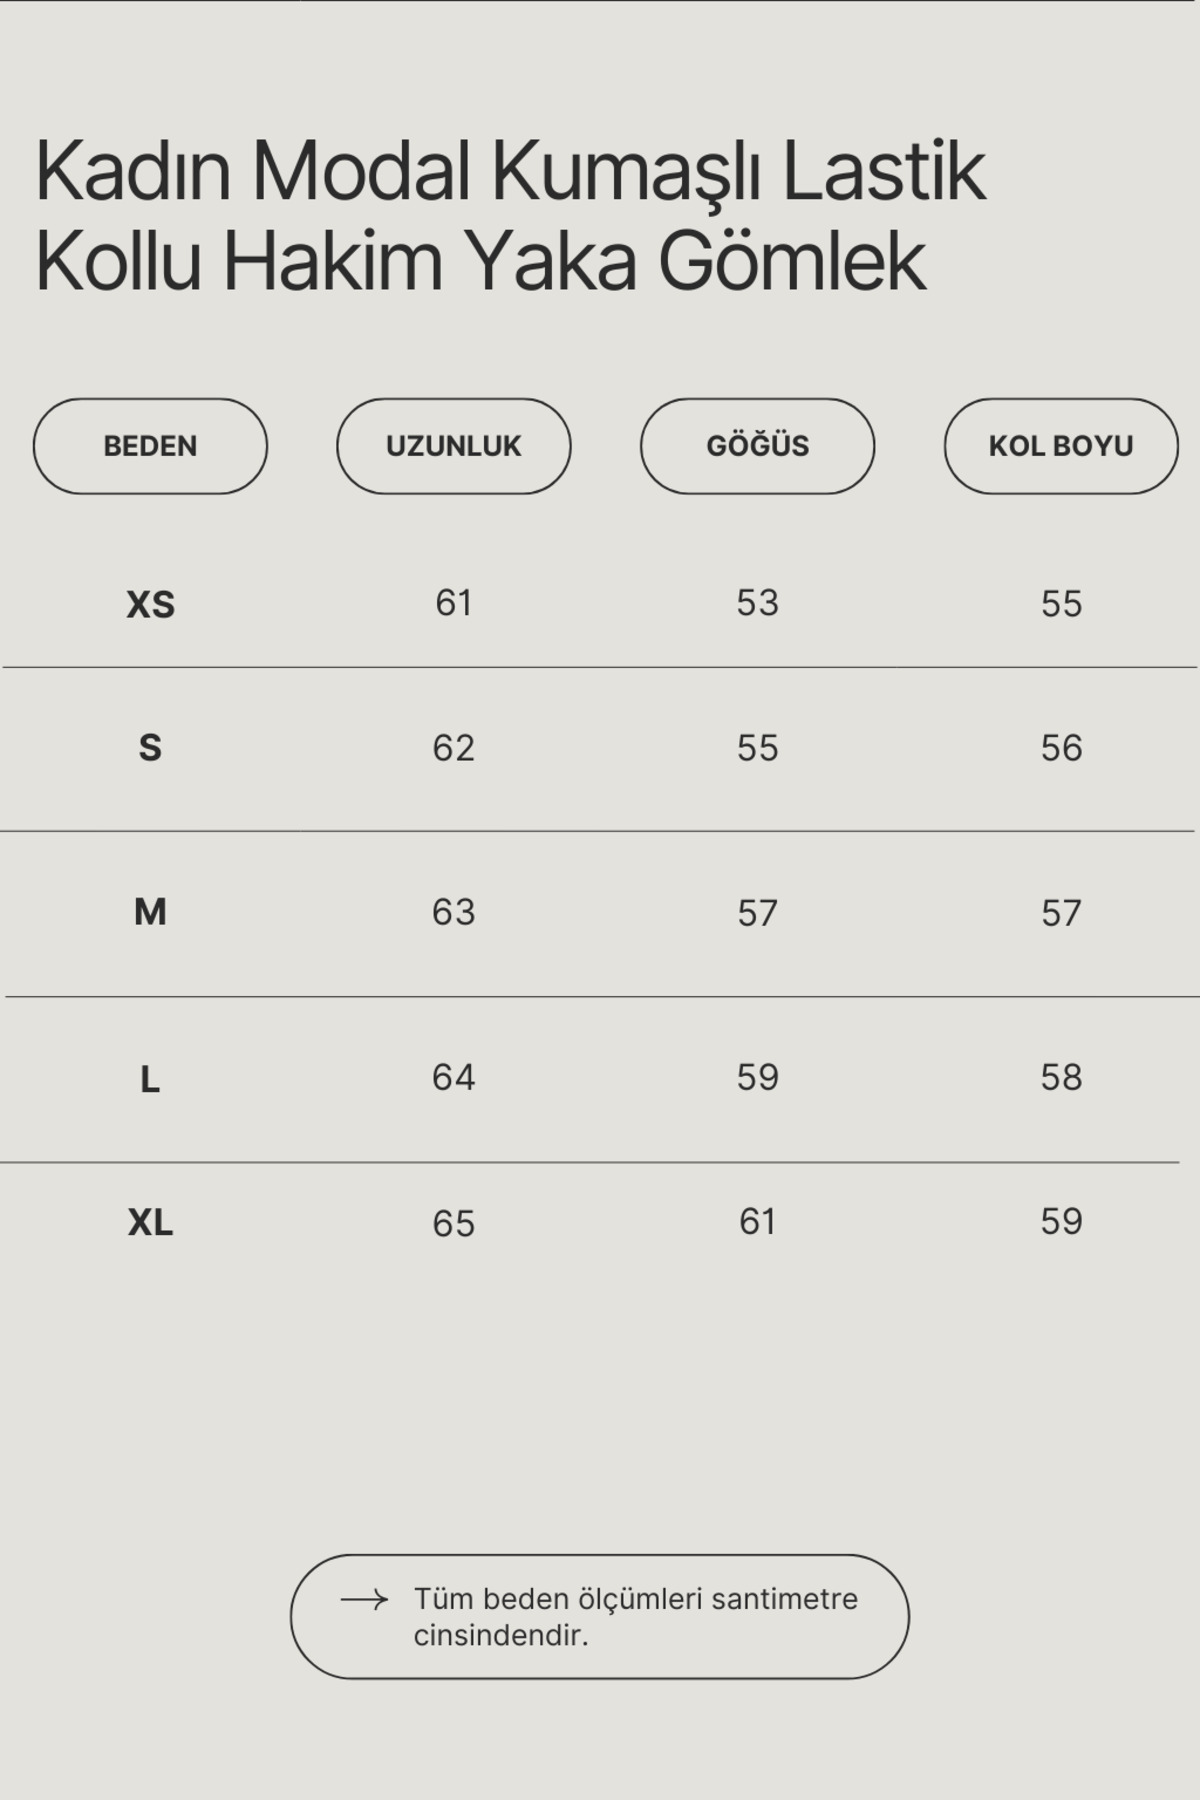Click the XS chest value 53
The width and height of the screenshot is (1200, 1800).
coord(757,603)
